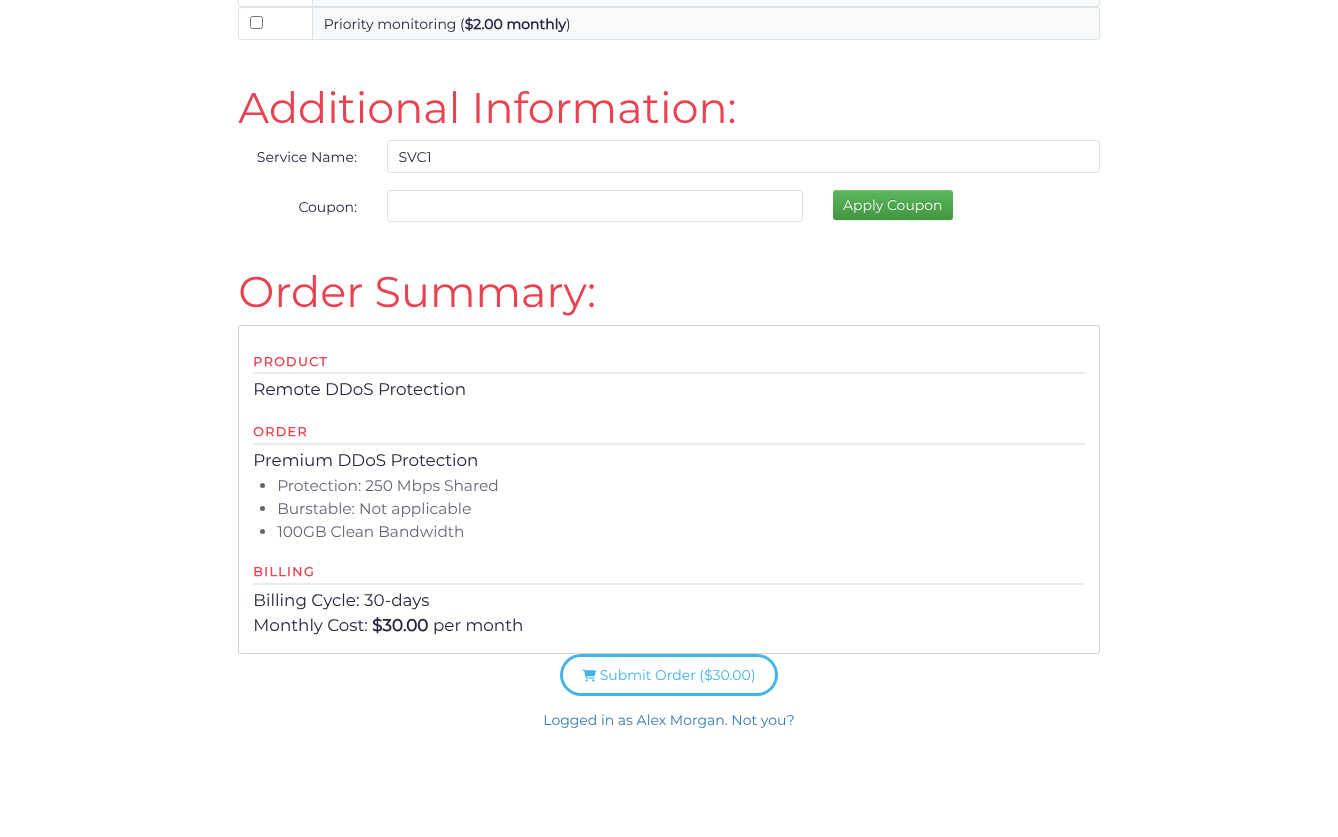
Task: Select '100GB Clean Bandwidth' bullet
Action: pos(370,532)
